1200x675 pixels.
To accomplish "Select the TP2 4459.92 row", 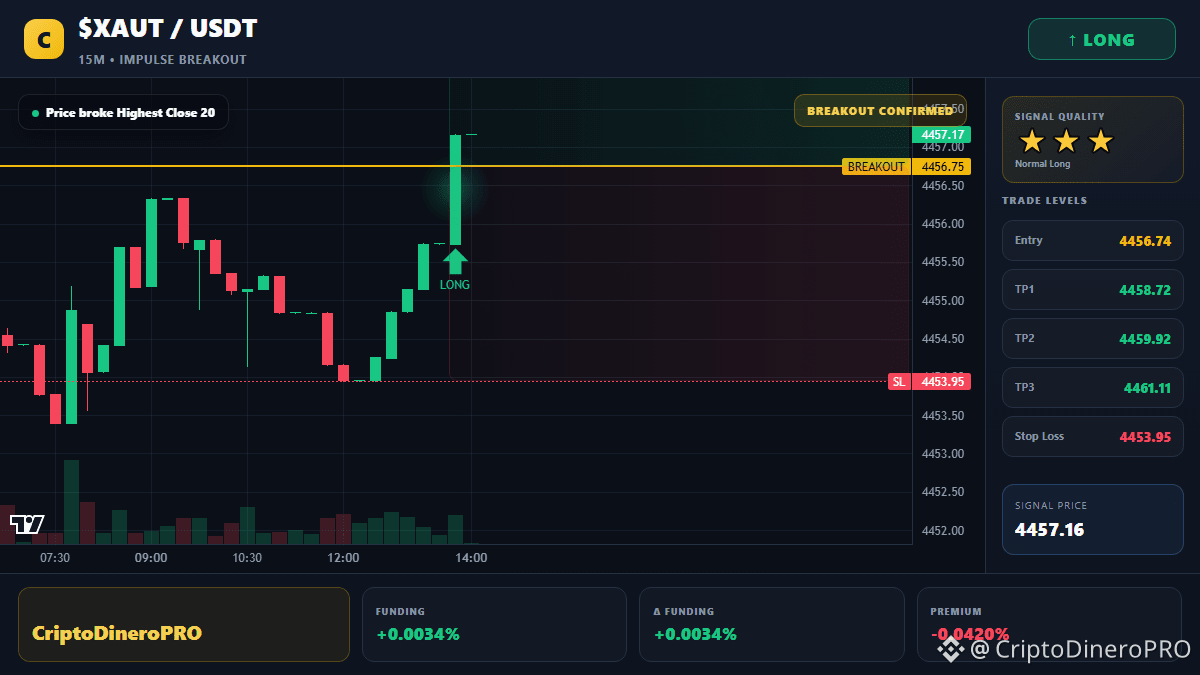I will coord(1093,338).
